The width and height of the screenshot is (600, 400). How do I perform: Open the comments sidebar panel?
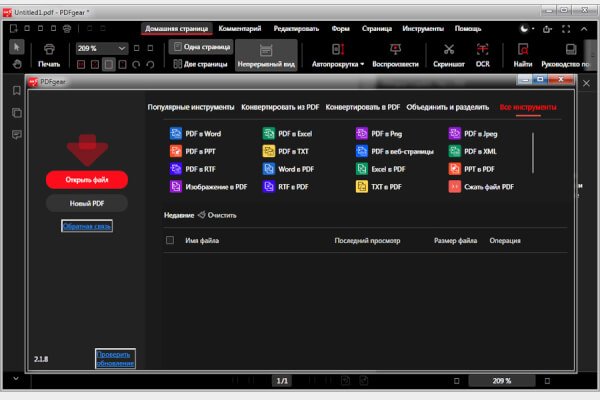tap(16, 135)
